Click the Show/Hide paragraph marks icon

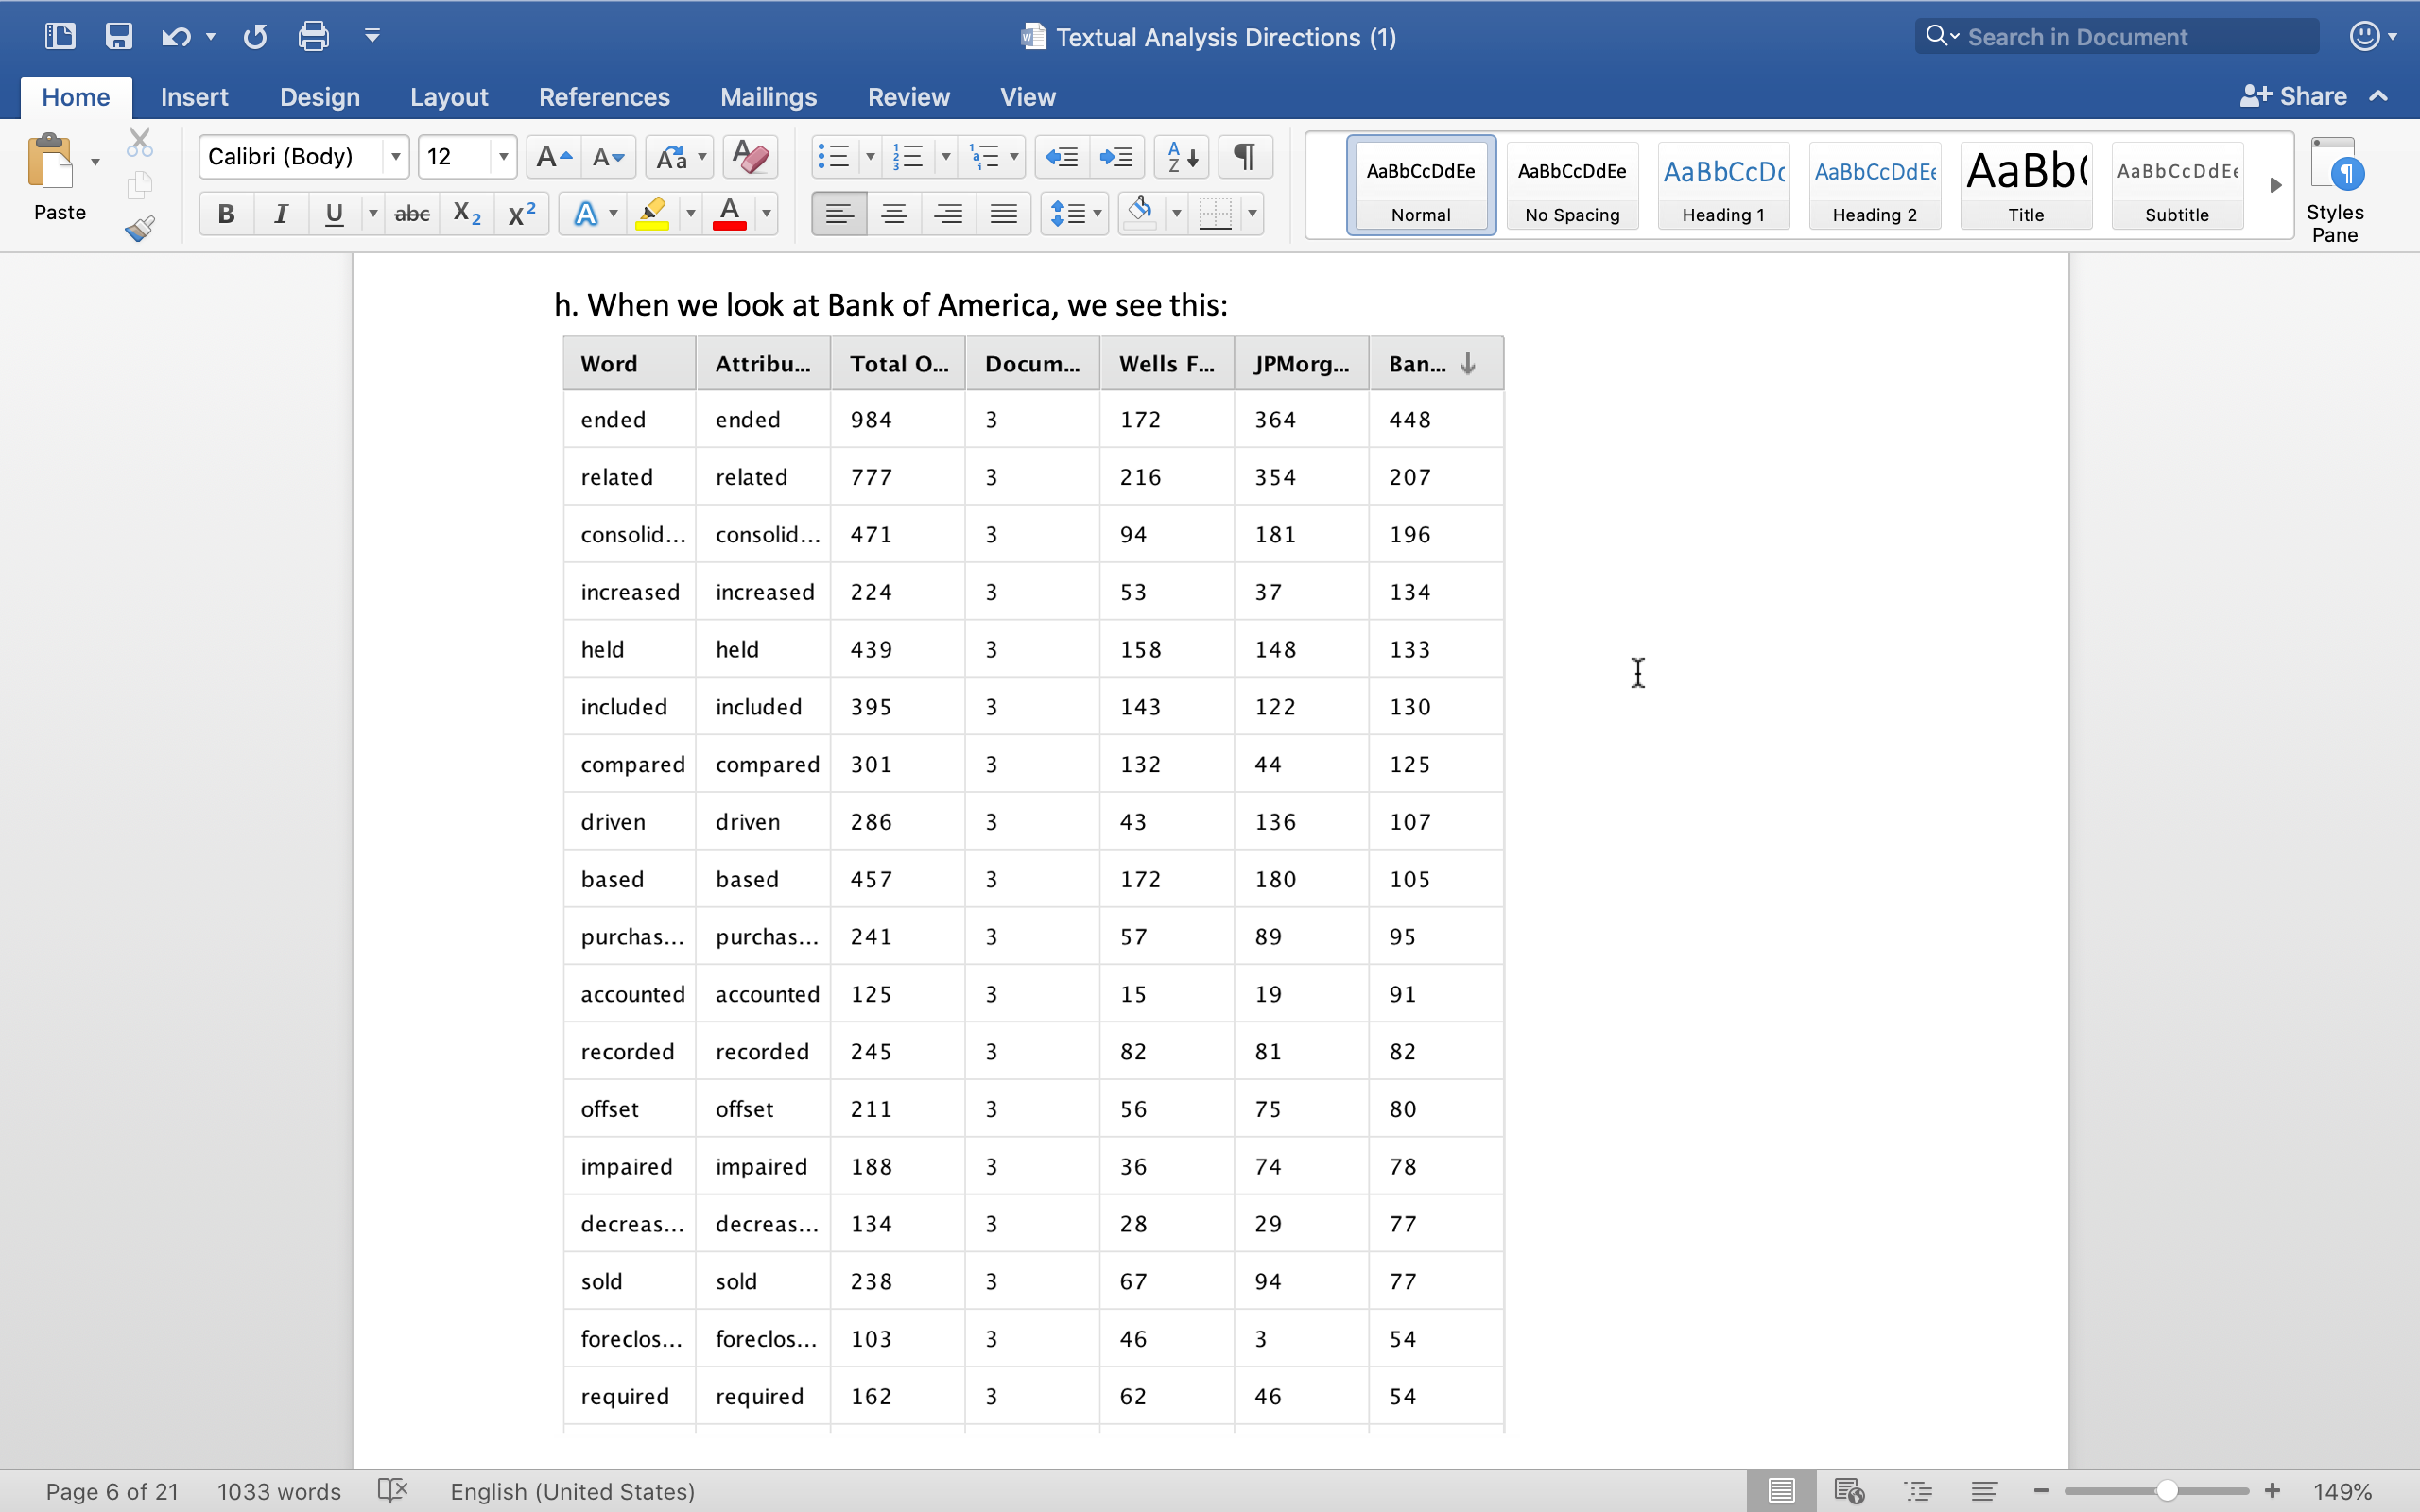tap(1244, 157)
